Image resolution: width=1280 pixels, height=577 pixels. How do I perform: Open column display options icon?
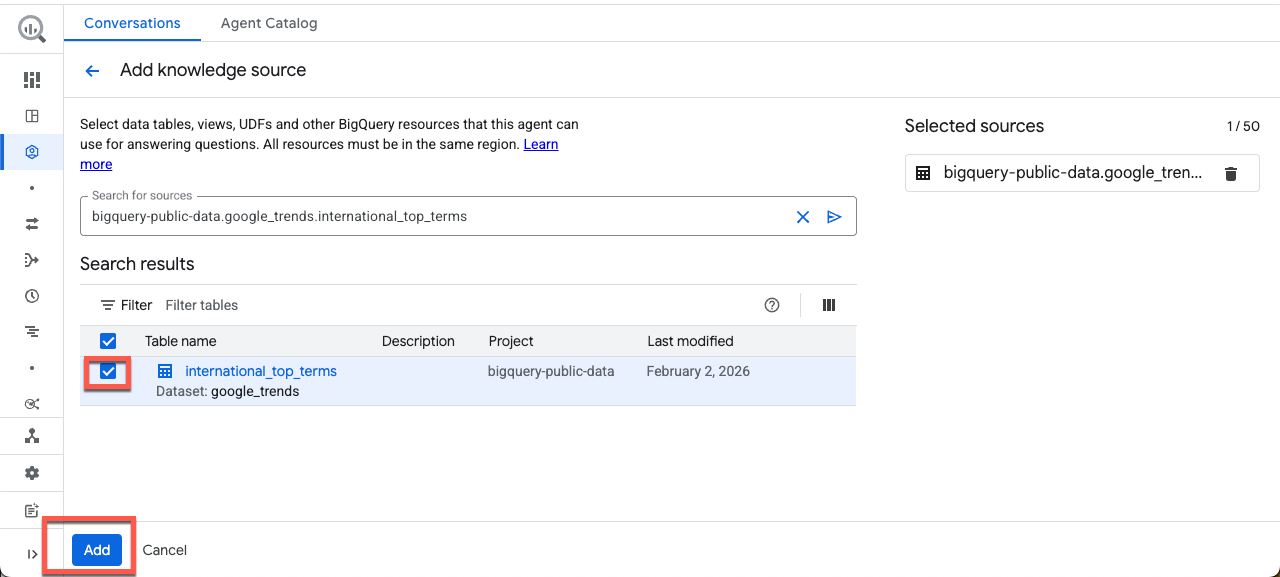[829, 305]
